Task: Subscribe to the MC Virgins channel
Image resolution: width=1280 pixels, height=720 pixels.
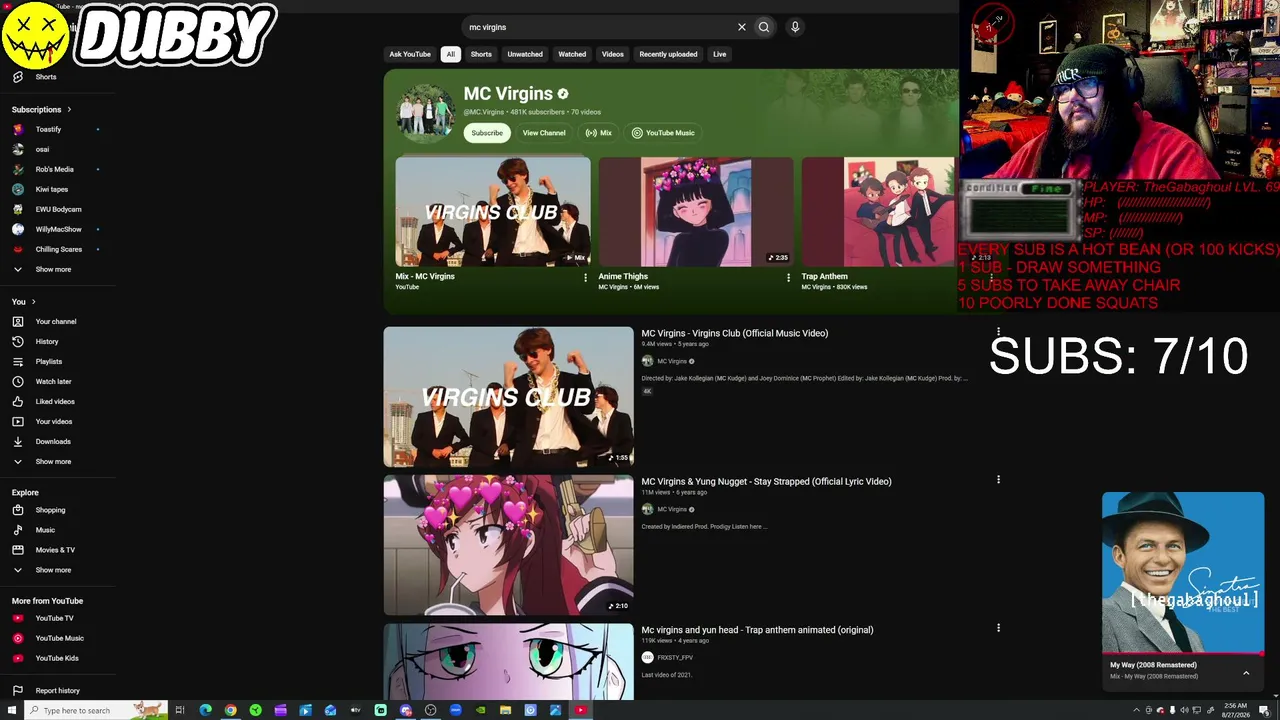Action: (x=487, y=133)
